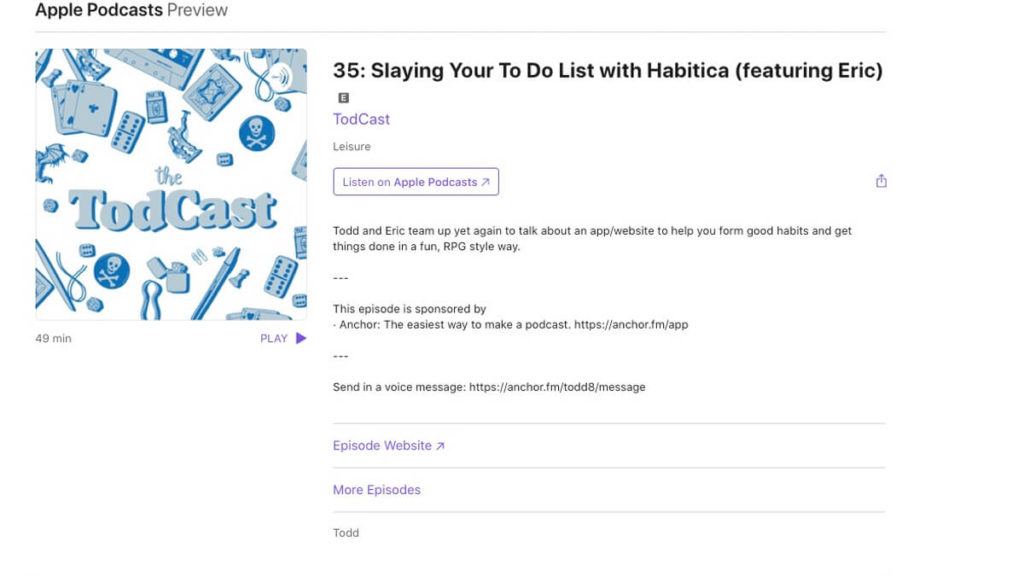Image resolution: width=1024 pixels, height=576 pixels.
Task: Click the arrow icon after Episode Website
Action: [x=440, y=446]
